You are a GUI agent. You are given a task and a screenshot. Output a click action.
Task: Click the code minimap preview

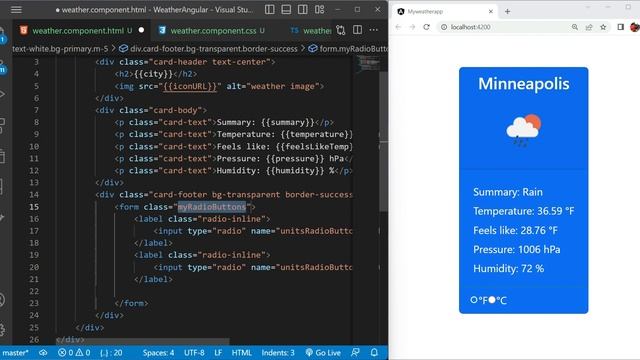[367, 64]
